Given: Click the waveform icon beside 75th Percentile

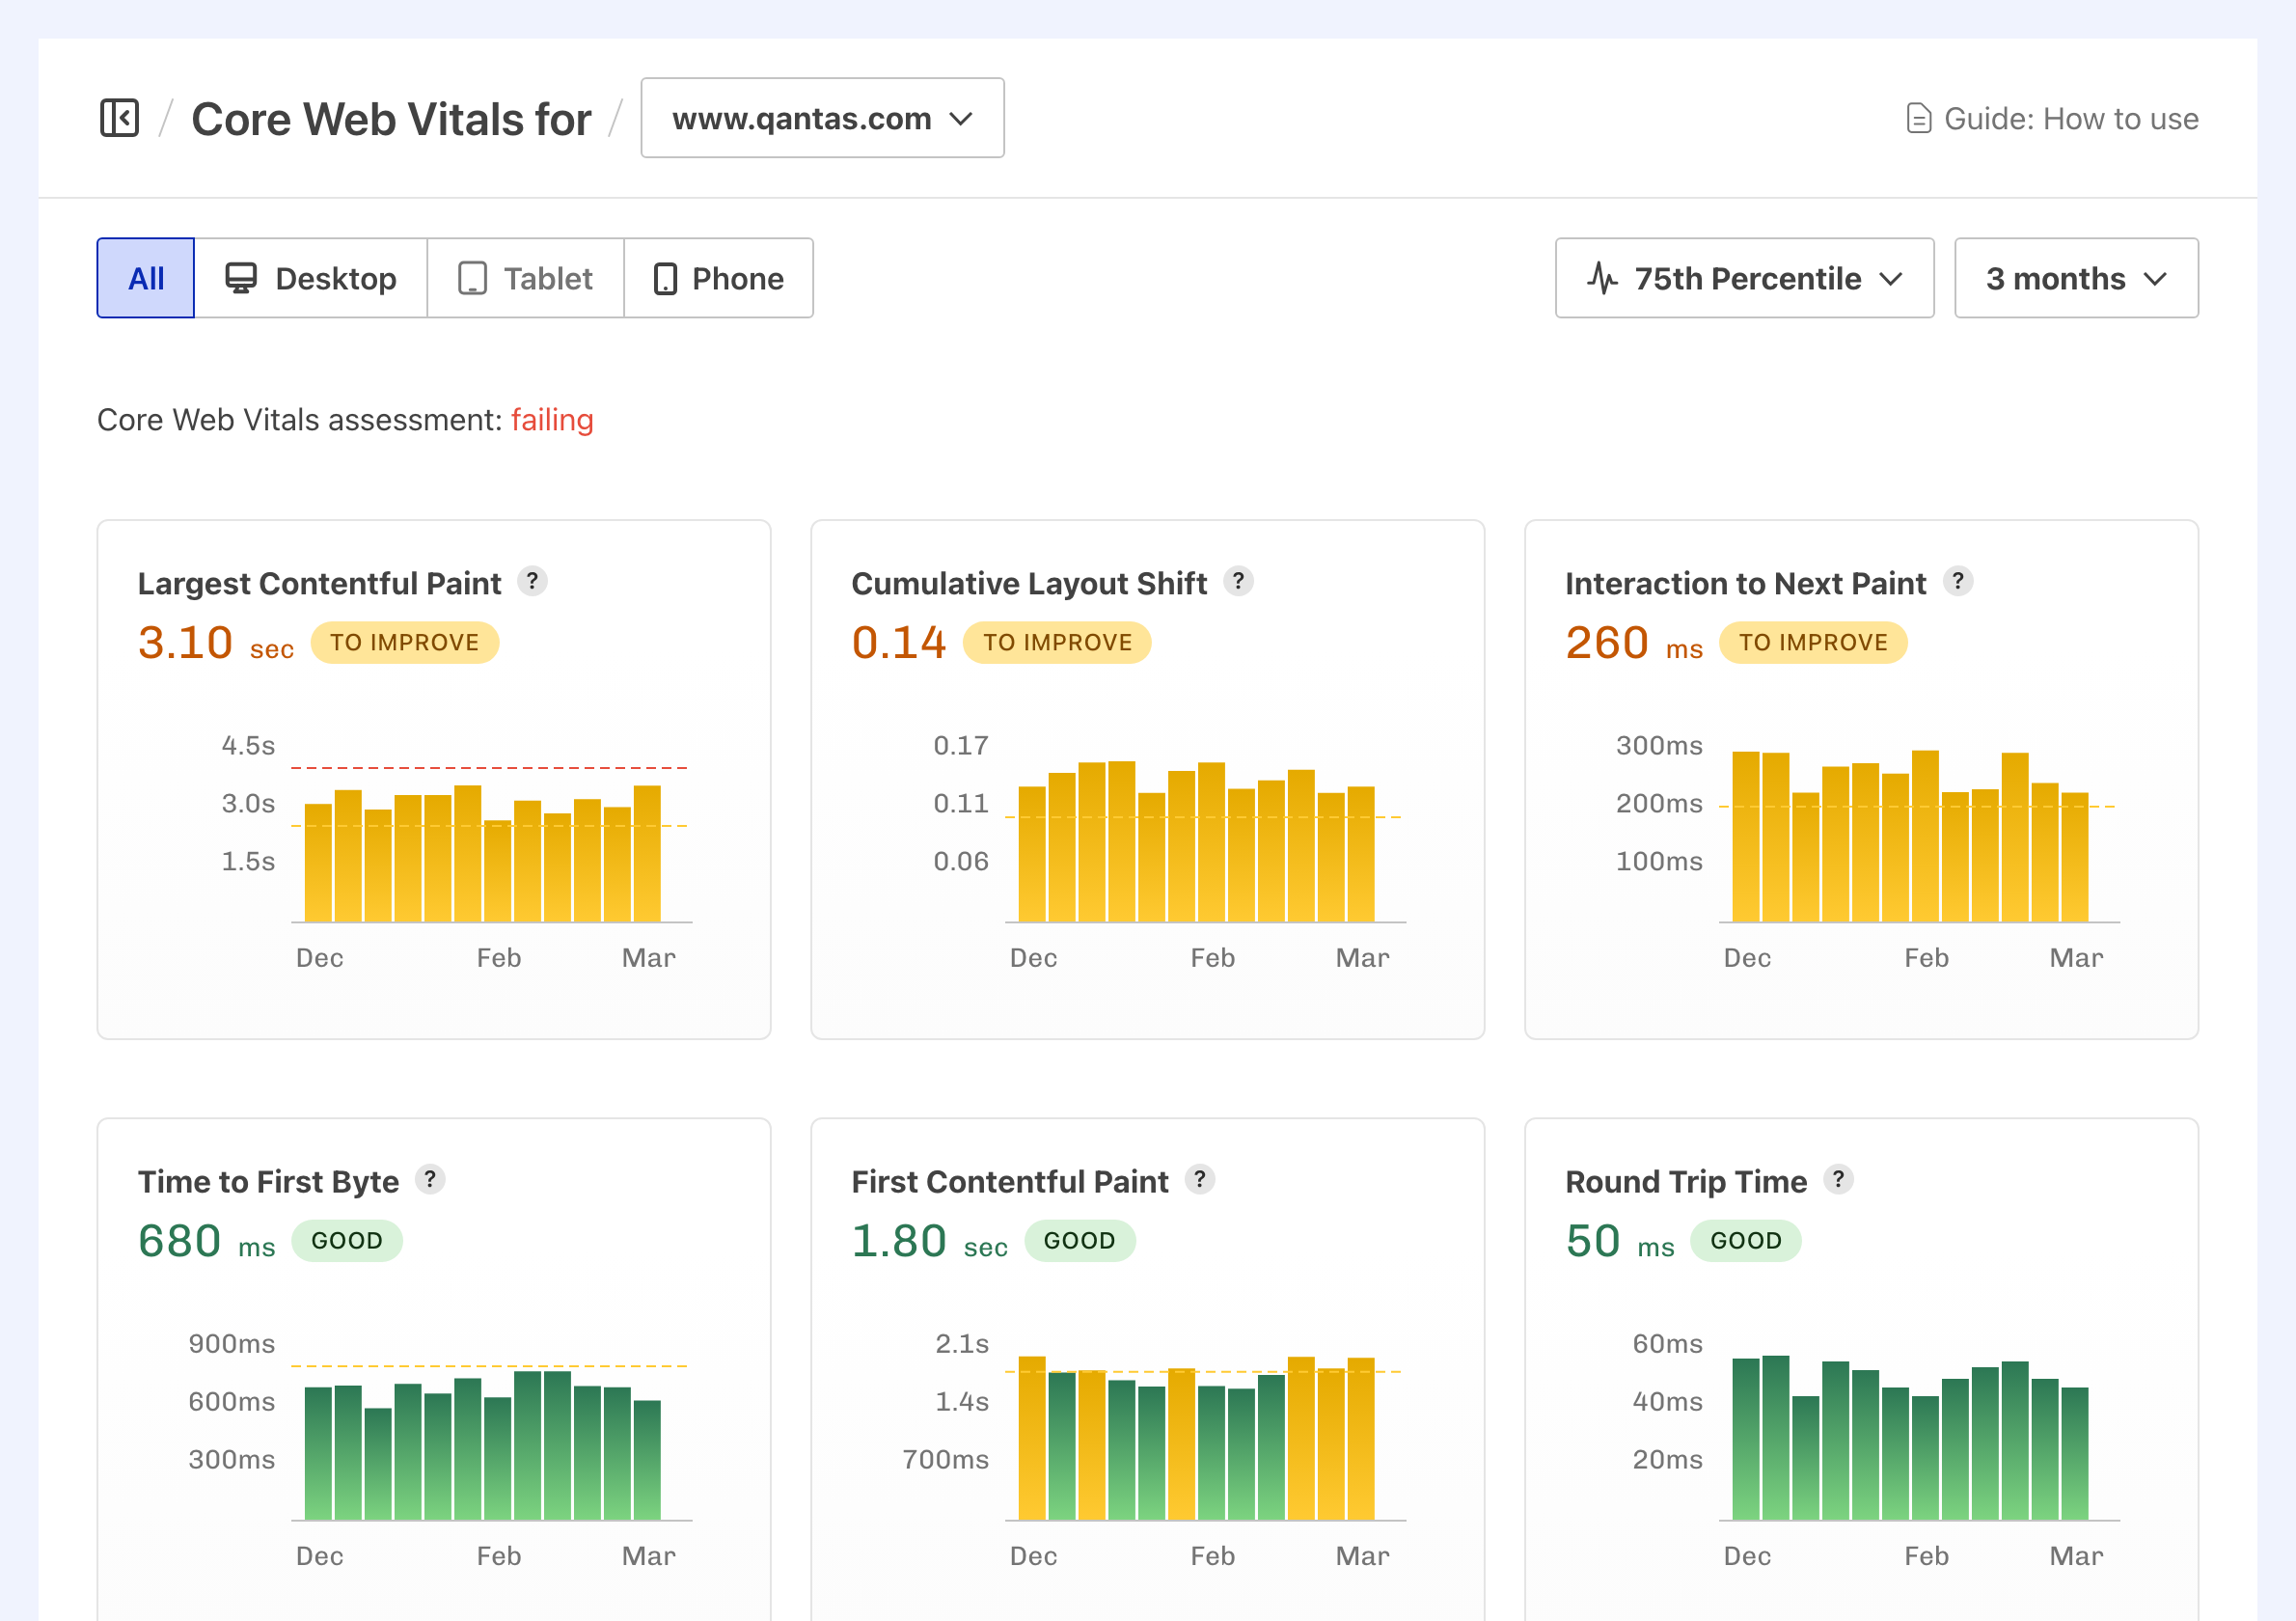Looking at the screenshot, I should 1603,278.
